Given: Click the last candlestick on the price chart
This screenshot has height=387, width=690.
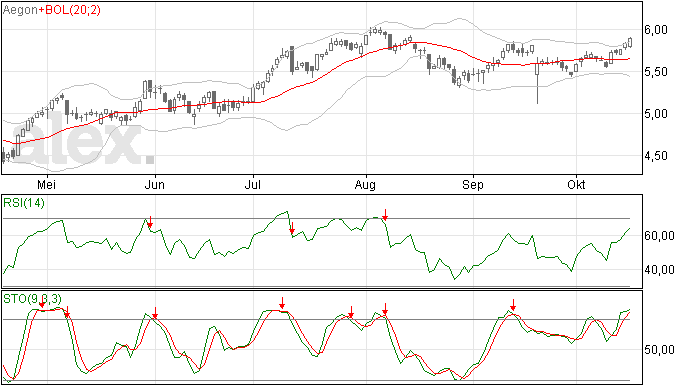Looking at the screenshot, I should [x=630, y=42].
